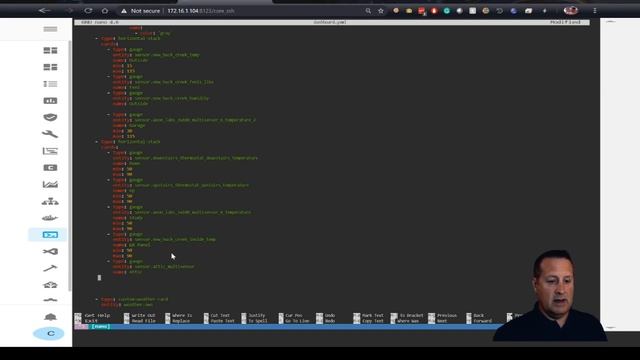The width and height of the screenshot is (640, 360).
Task: Click the Replace shortcut in nano footer
Action: point(181,321)
